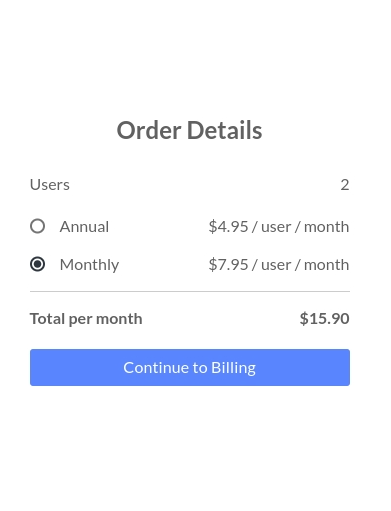Click the word Details in the heading
The height and width of the screenshot is (511, 391).
225,130
